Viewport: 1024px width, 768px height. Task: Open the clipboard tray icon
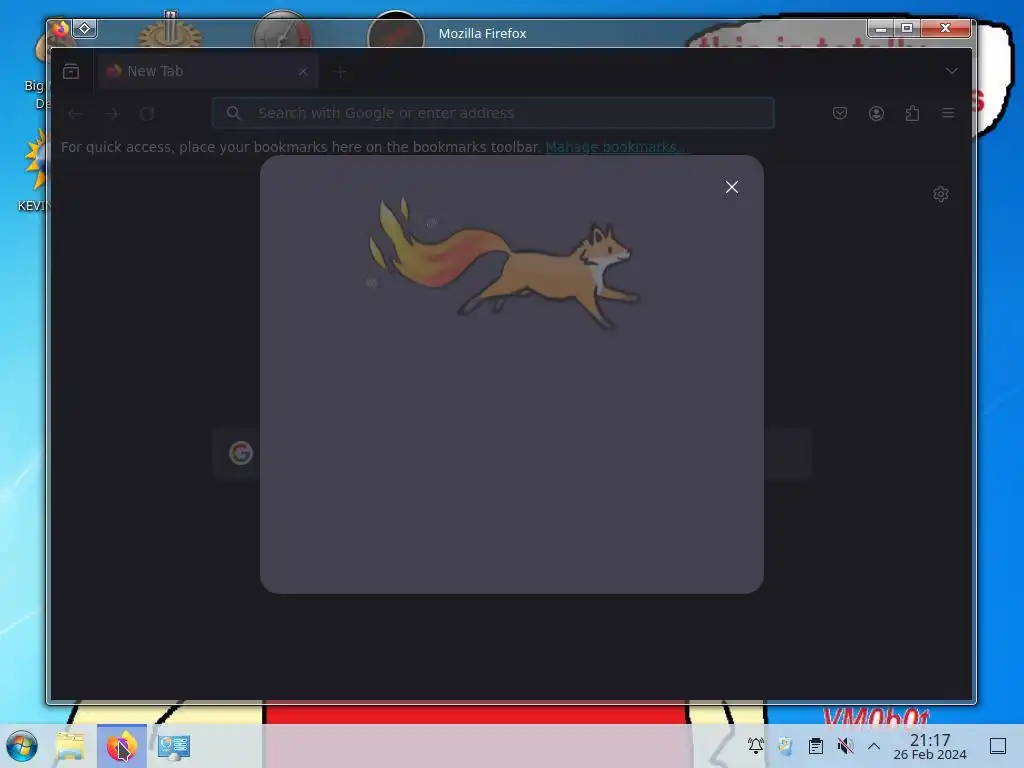tap(816, 745)
